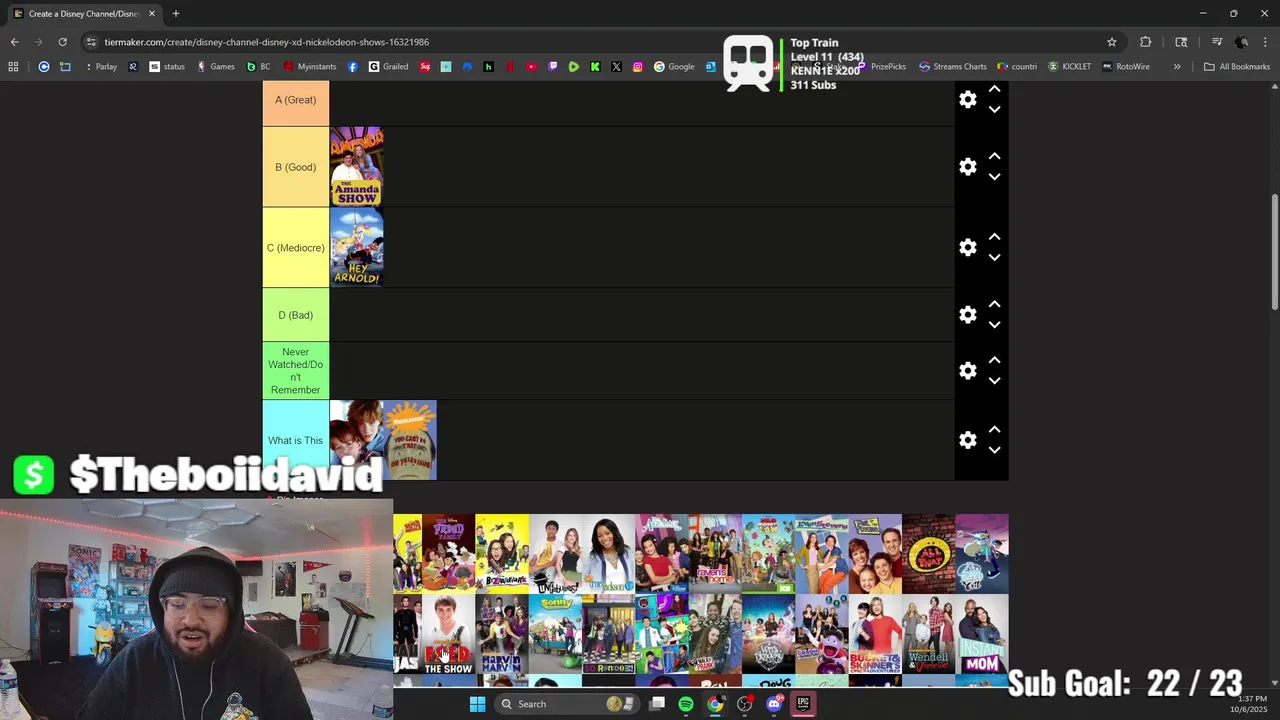The height and width of the screenshot is (720, 1280).
Task: Select the B (Good) tier label
Action: pos(295,167)
